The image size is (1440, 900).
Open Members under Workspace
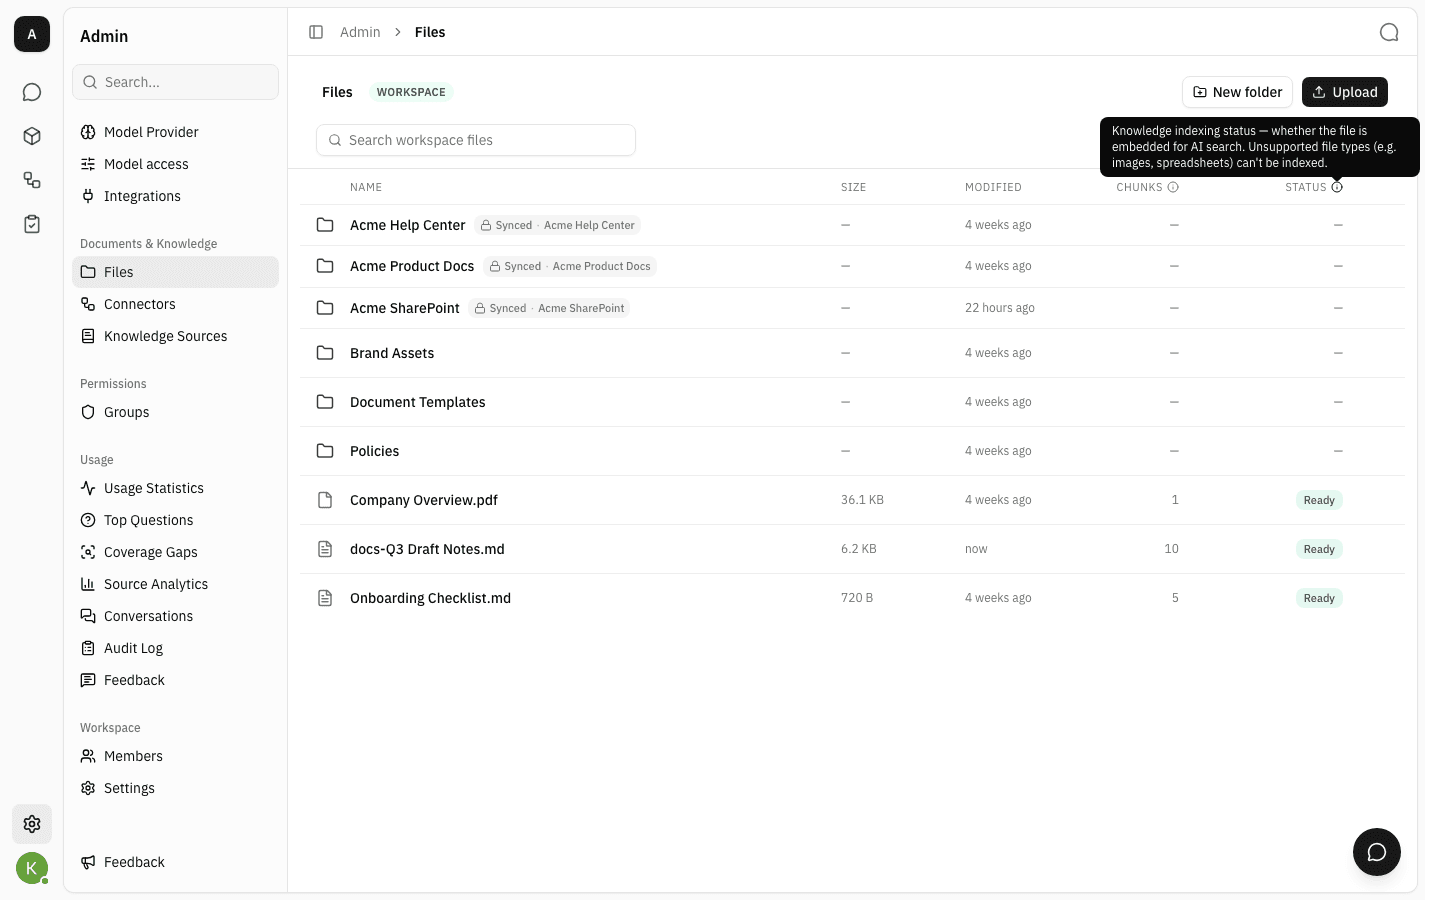175,756
